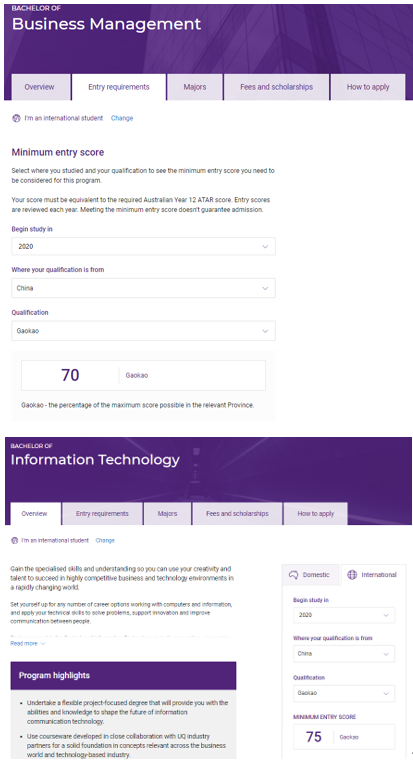
Task: Switch to International student view
Action: pos(373,575)
